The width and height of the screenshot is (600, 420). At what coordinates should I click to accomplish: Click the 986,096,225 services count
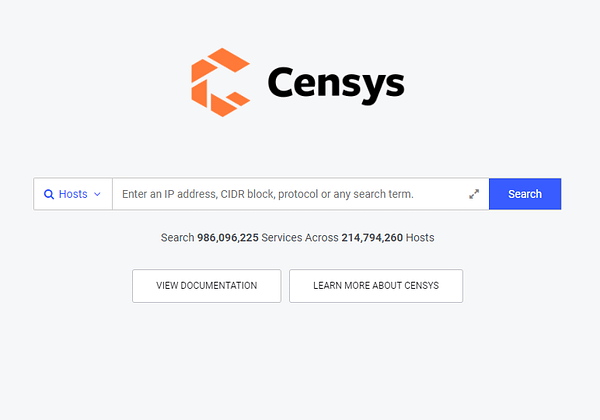click(x=228, y=238)
